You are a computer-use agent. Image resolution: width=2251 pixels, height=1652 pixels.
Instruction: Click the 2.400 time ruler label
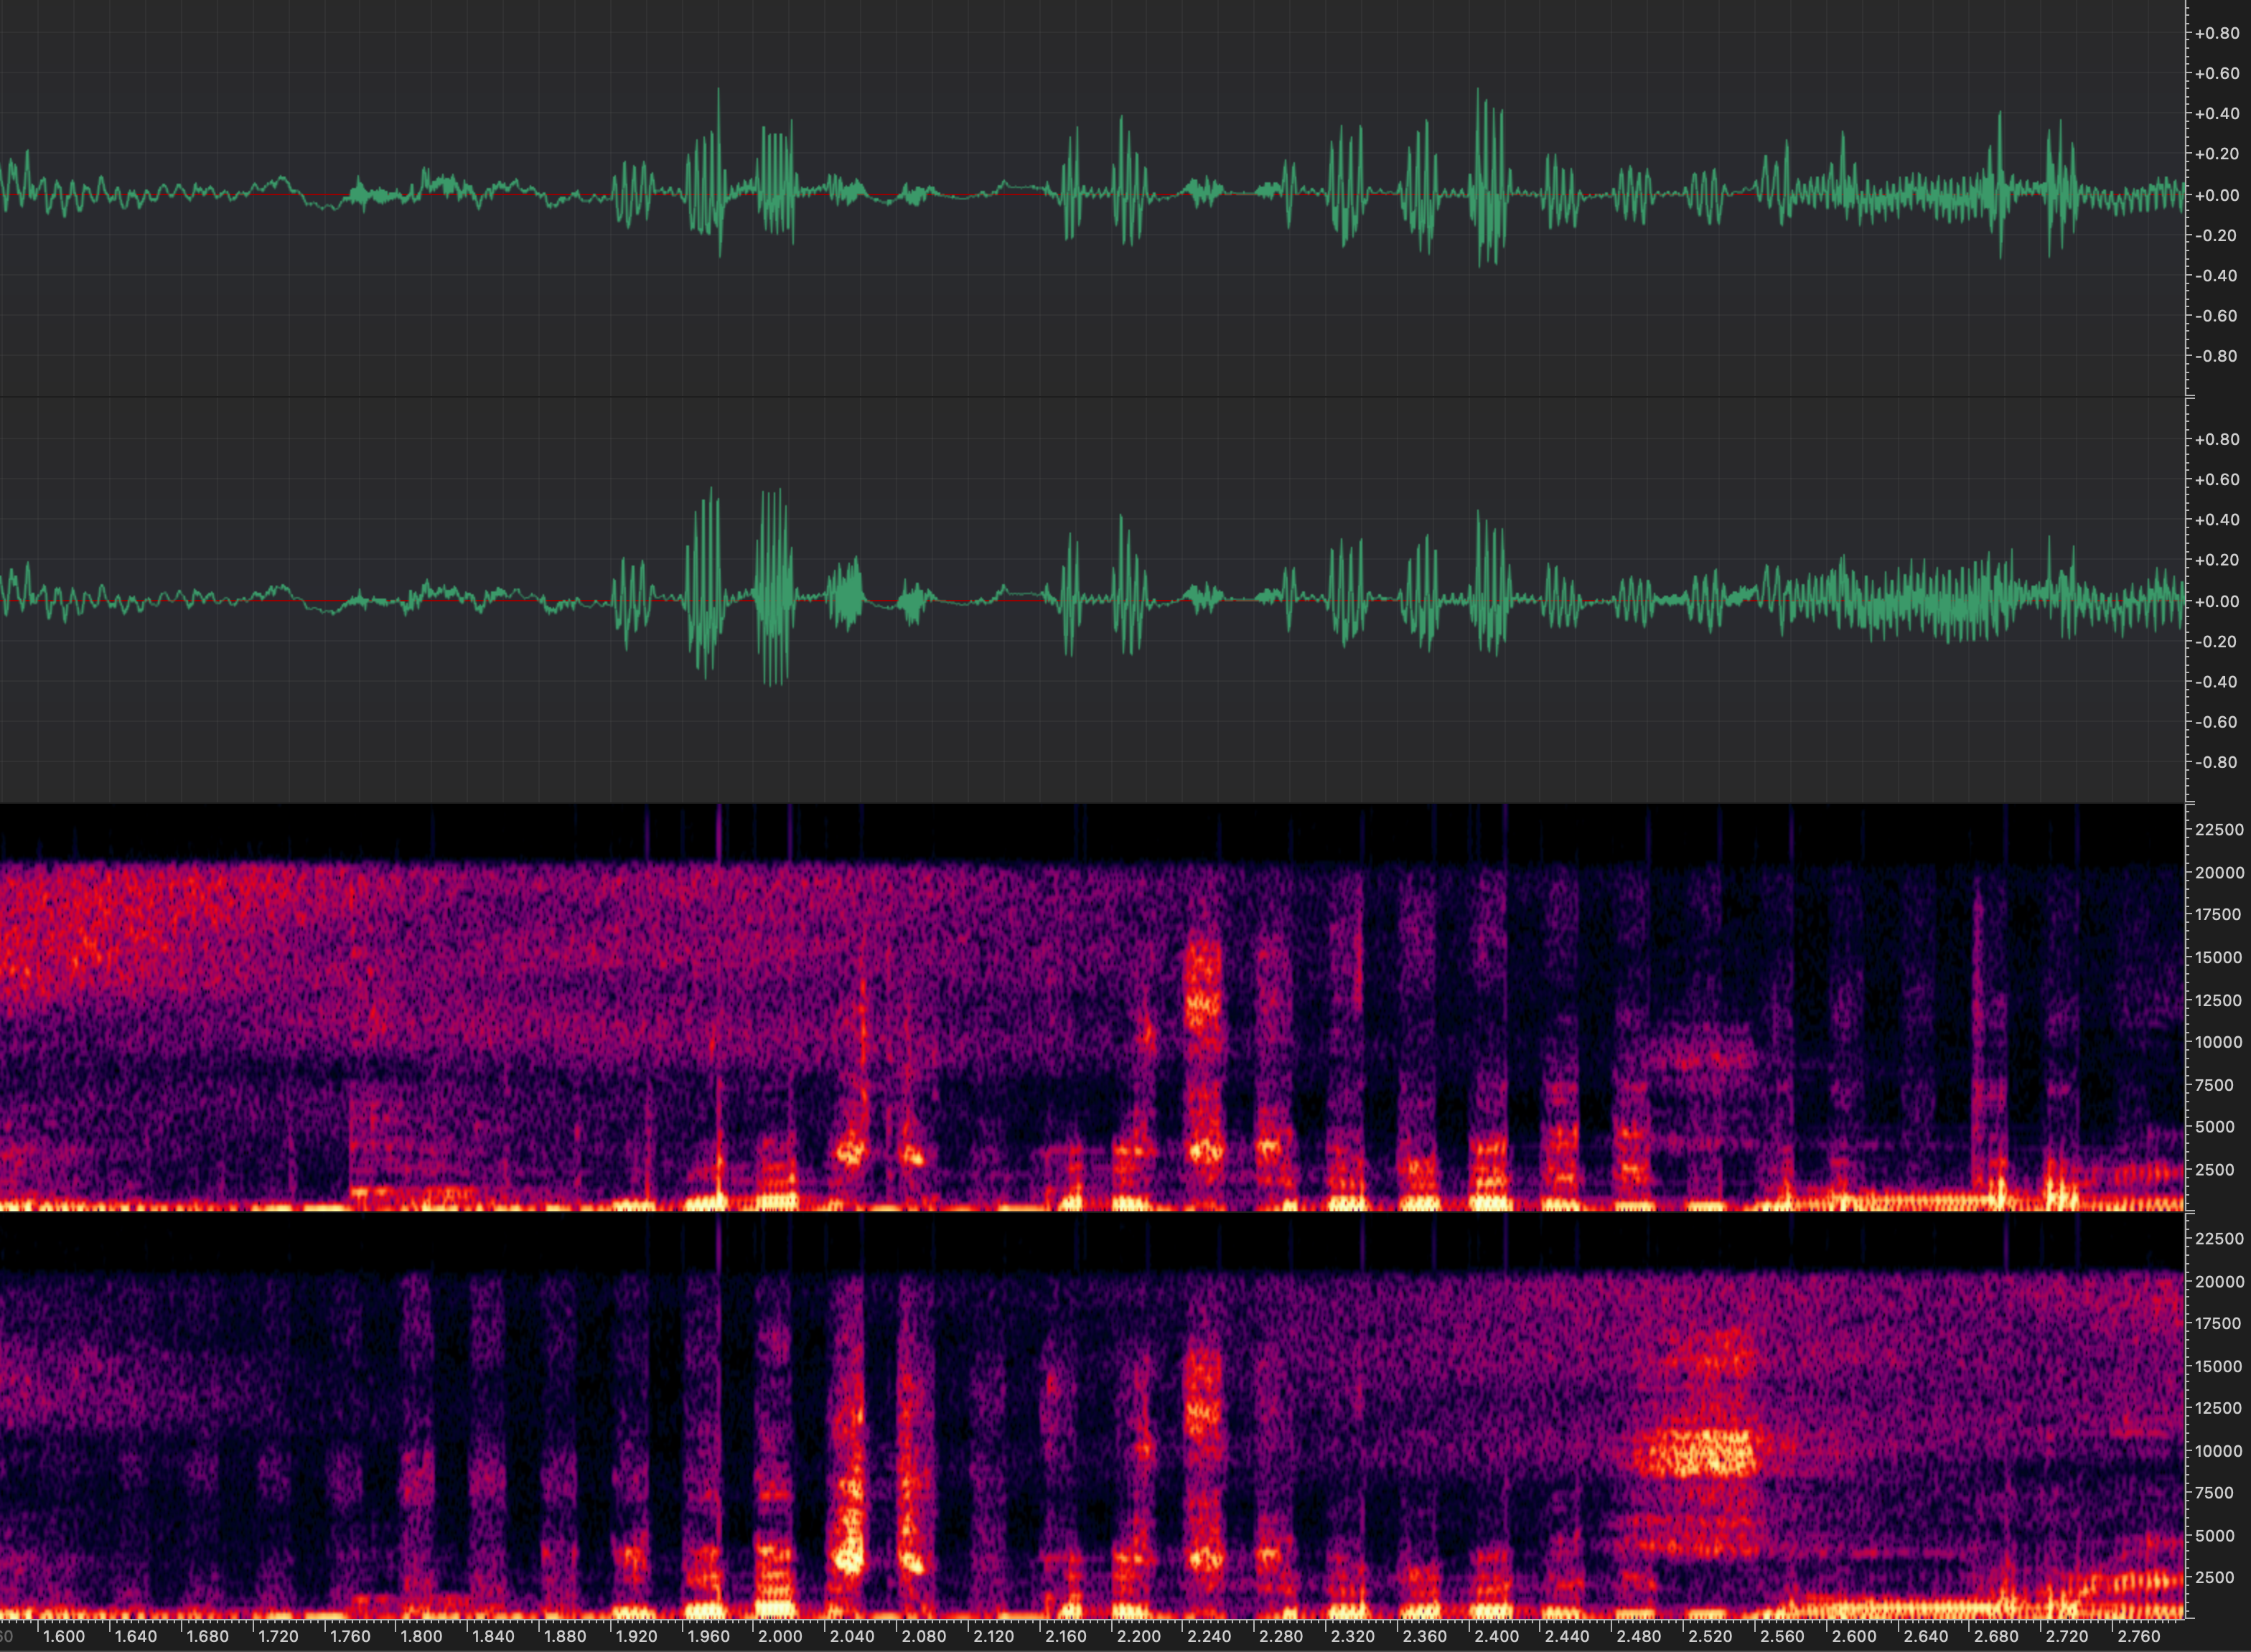pos(1496,1637)
